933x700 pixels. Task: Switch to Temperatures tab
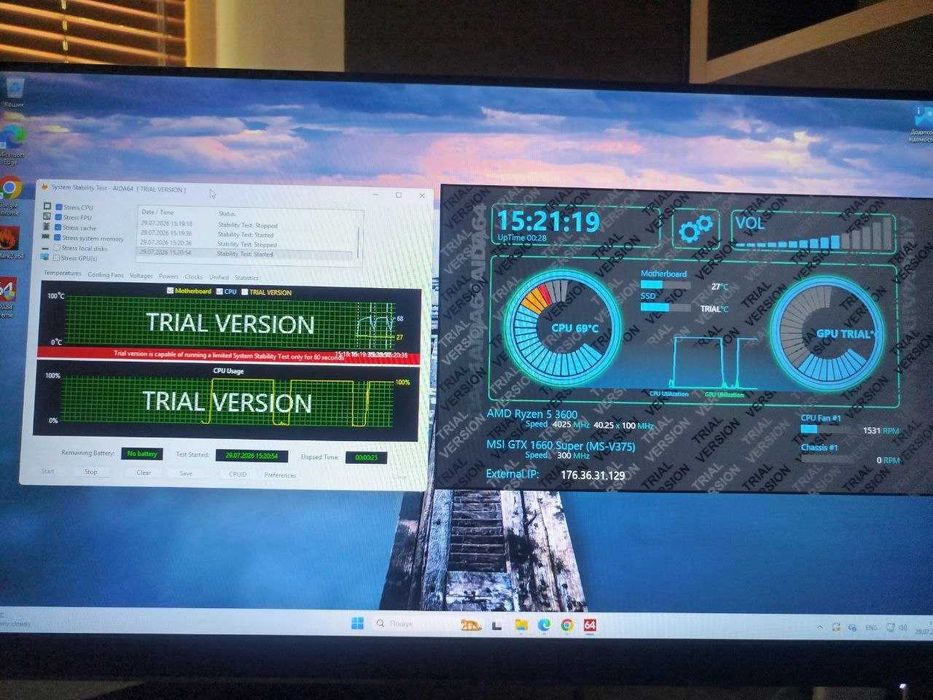pyautogui.click(x=62, y=273)
